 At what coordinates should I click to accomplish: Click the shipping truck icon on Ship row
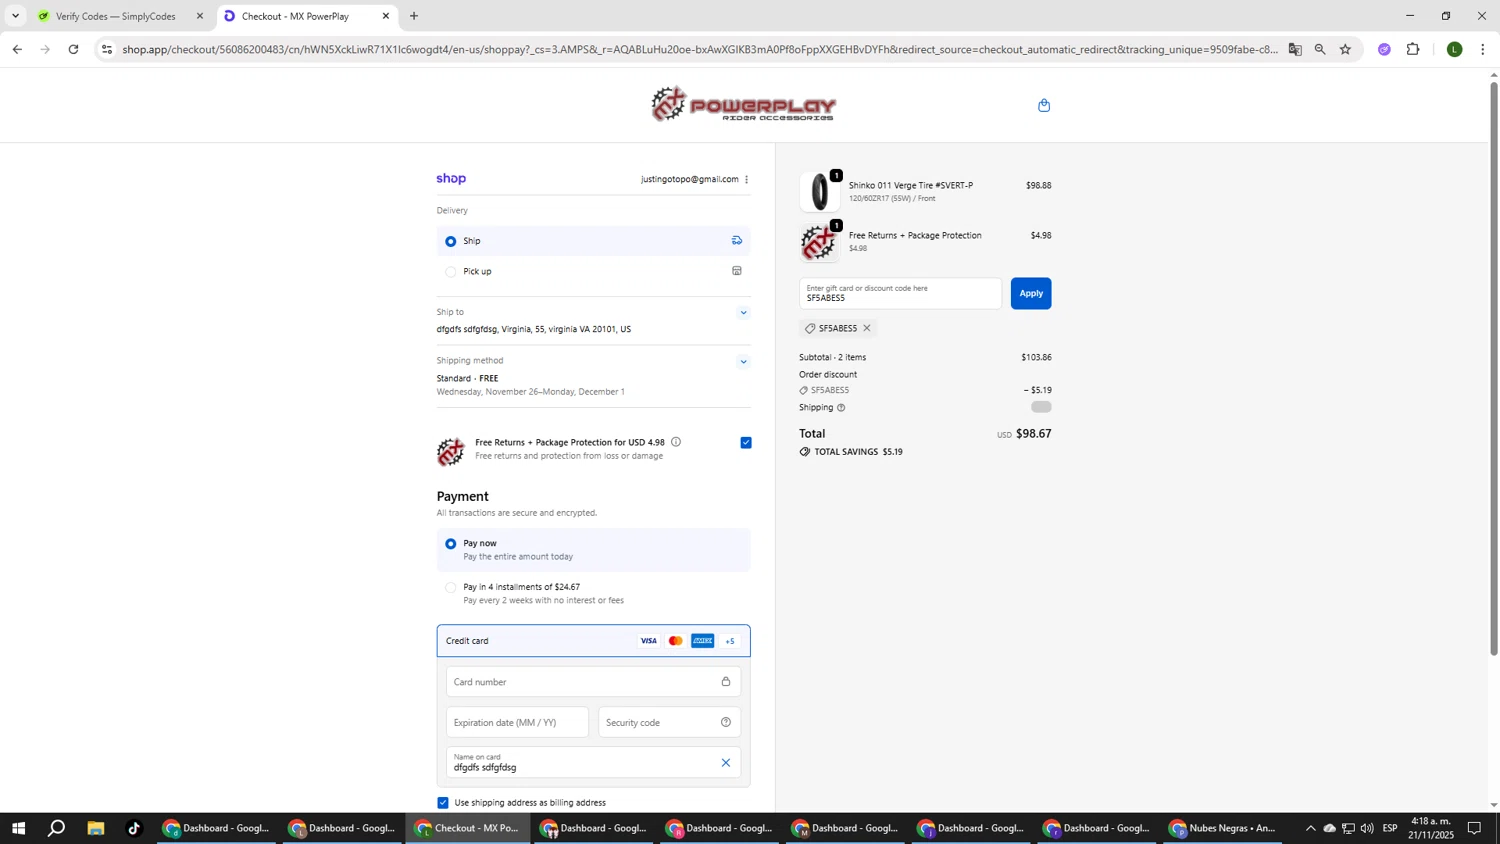[737, 241]
